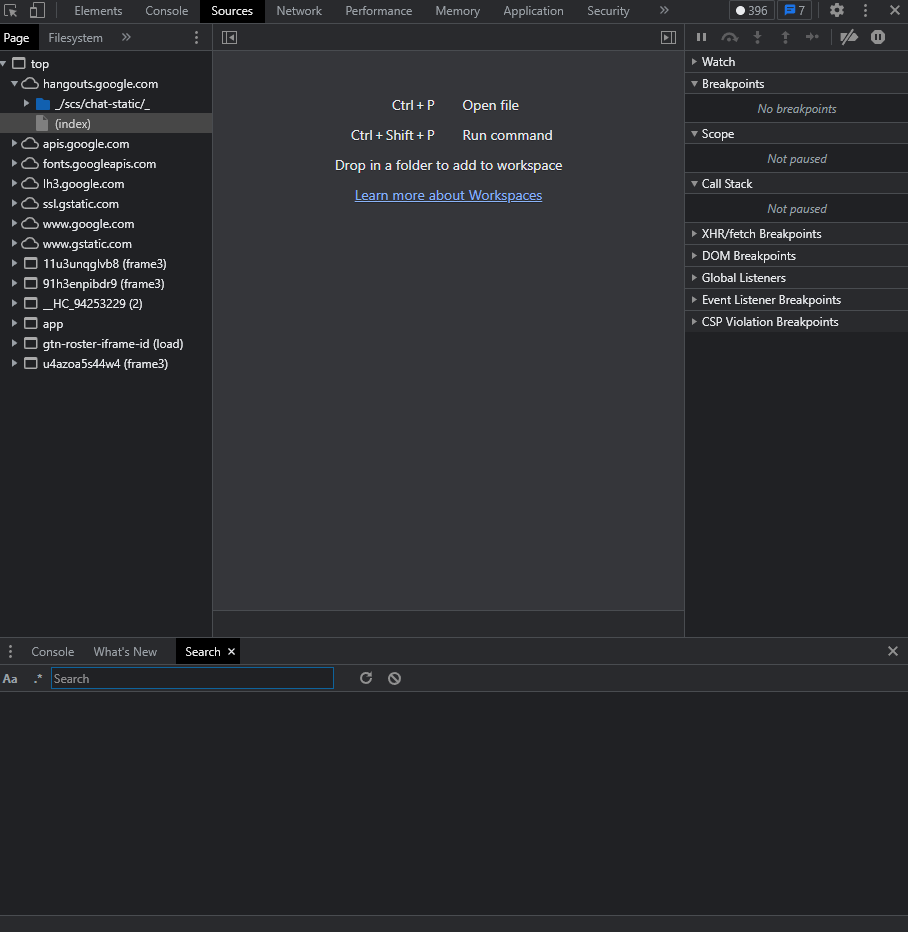The height and width of the screenshot is (932, 908).
Task: Toggle pause on exceptions
Action: point(878,37)
